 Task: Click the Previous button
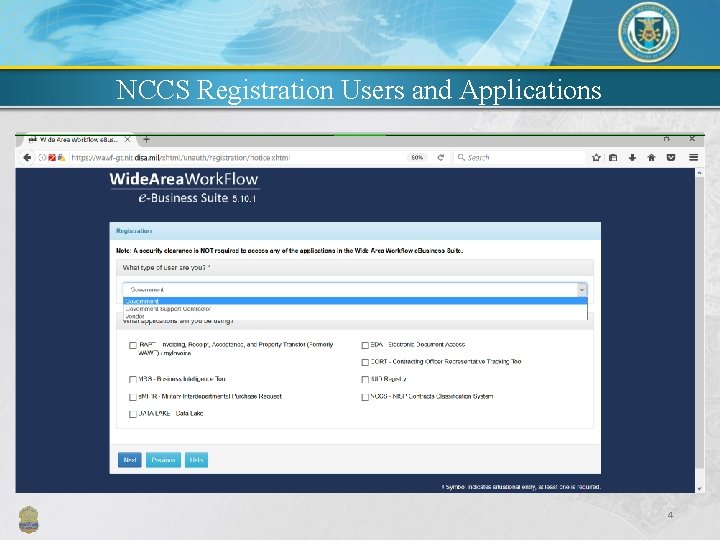pyautogui.click(x=163, y=460)
